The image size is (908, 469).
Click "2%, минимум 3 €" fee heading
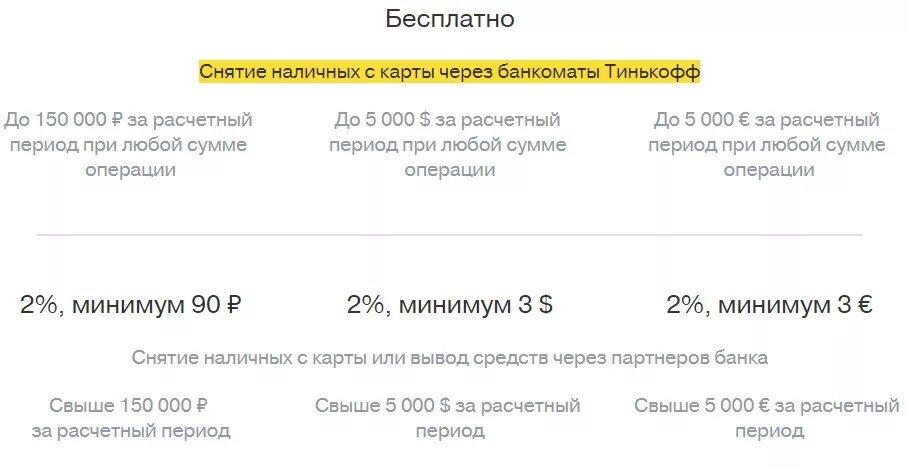coord(769,305)
